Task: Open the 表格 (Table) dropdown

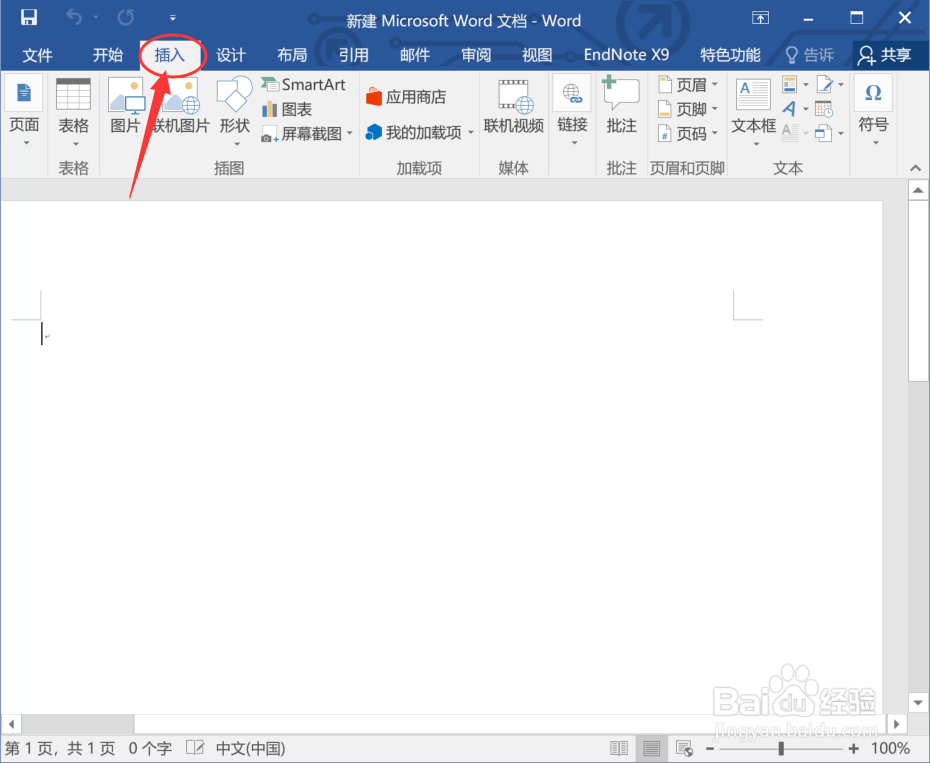Action: click(x=74, y=112)
